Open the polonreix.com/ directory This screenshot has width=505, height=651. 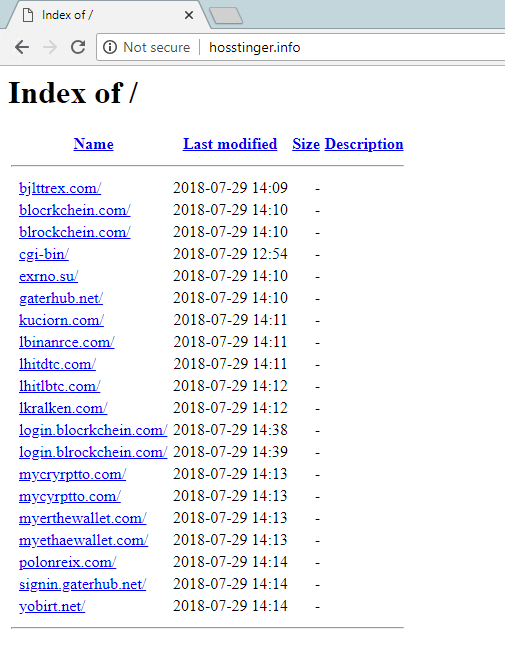coord(68,563)
